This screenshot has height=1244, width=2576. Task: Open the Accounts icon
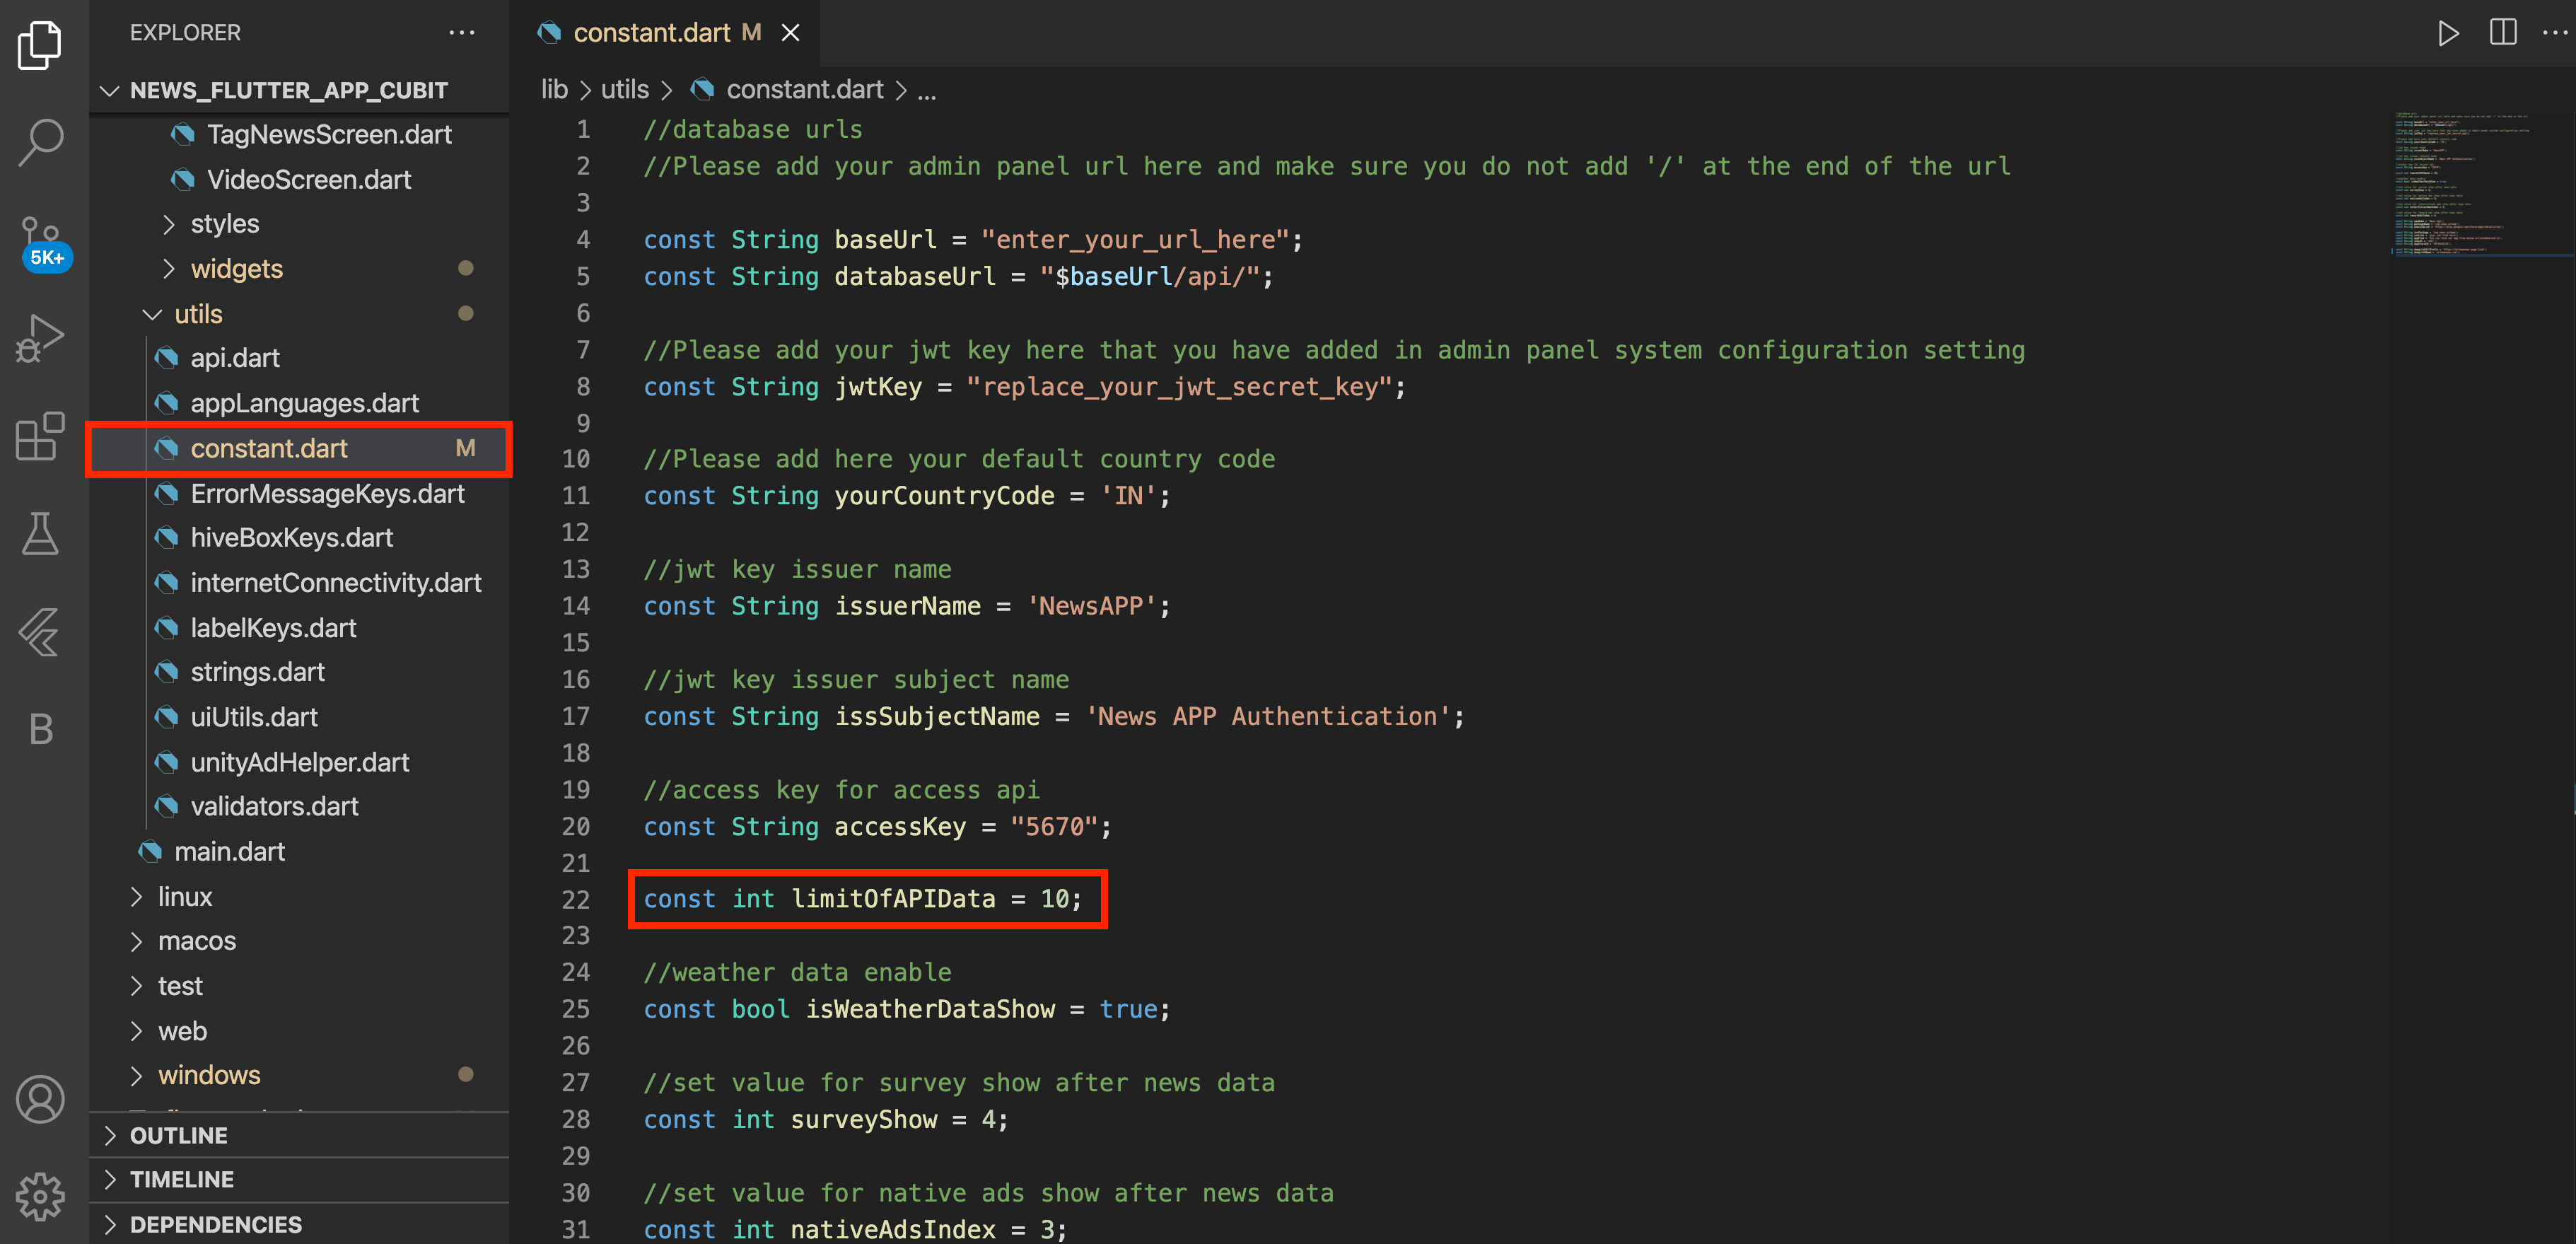coord(41,1099)
